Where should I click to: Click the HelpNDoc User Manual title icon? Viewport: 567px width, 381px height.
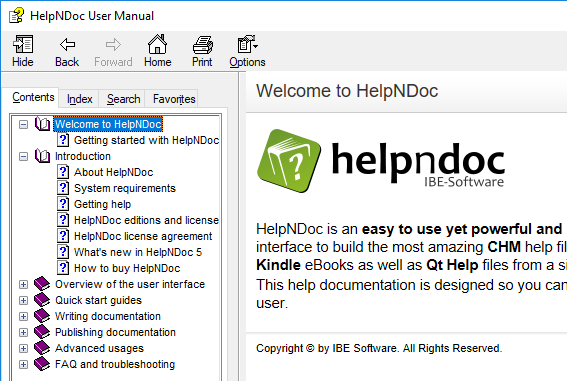[x=17, y=16]
